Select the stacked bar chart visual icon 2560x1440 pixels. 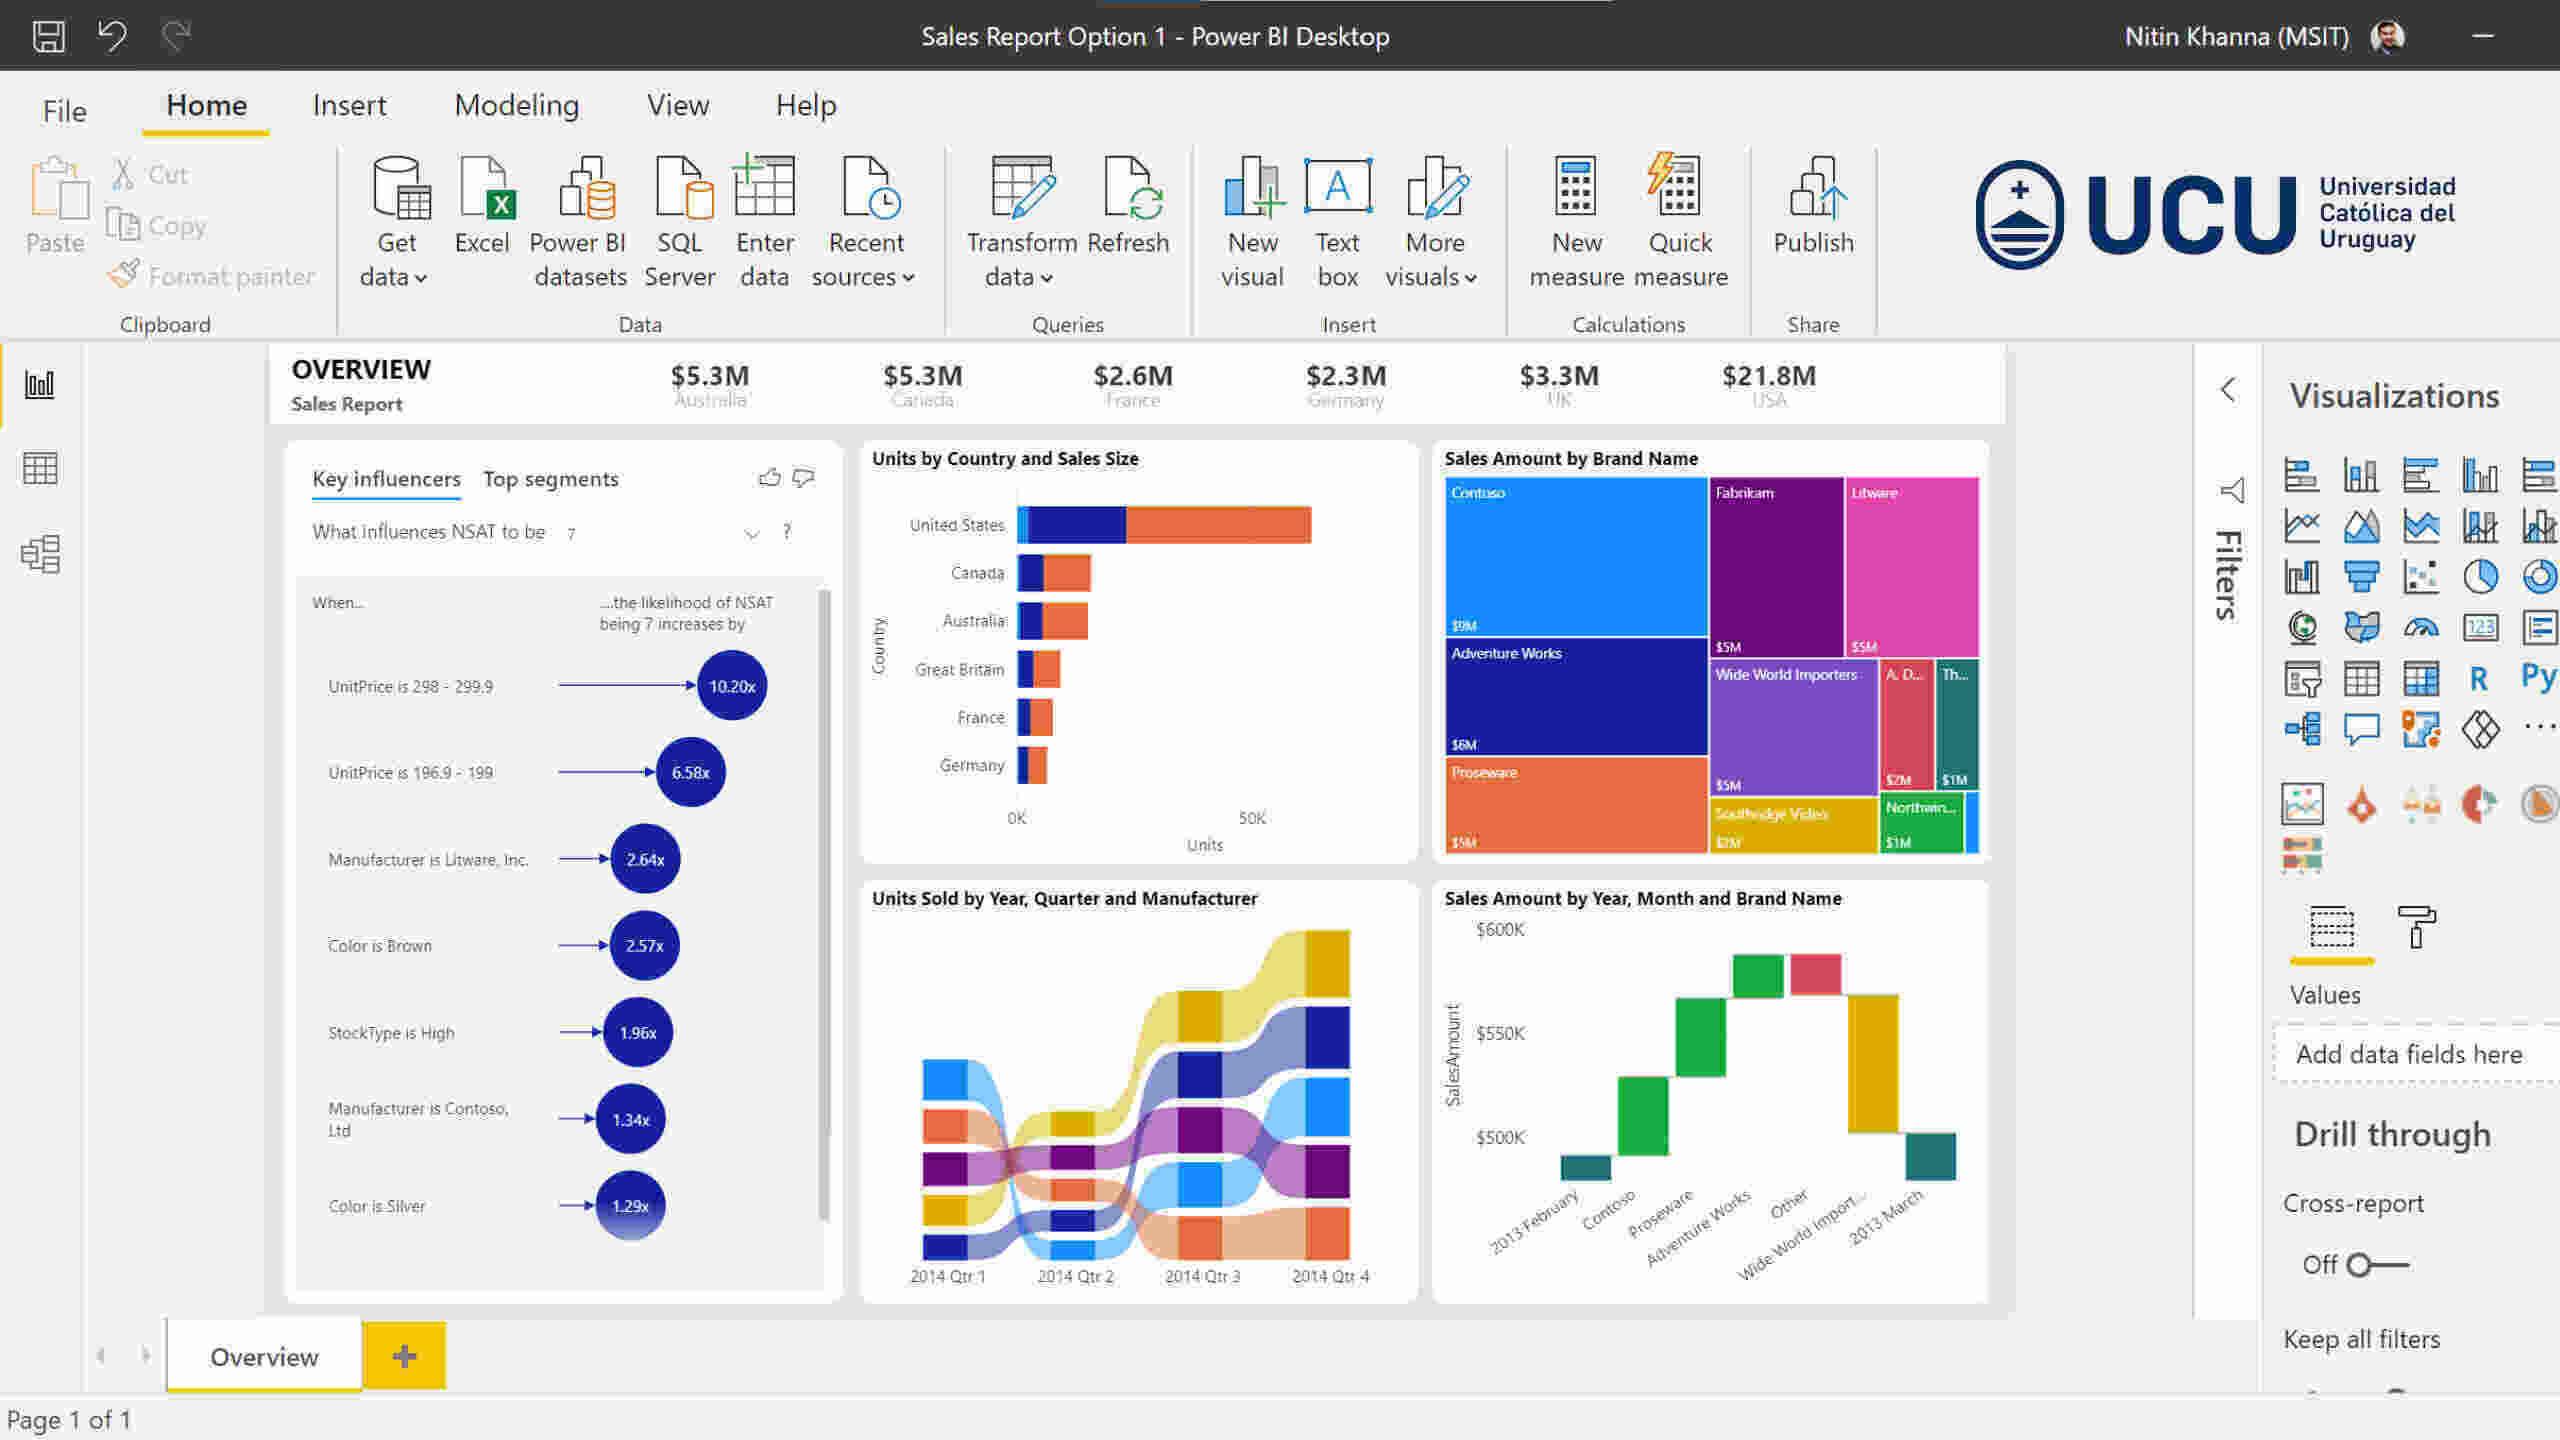[2301, 474]
